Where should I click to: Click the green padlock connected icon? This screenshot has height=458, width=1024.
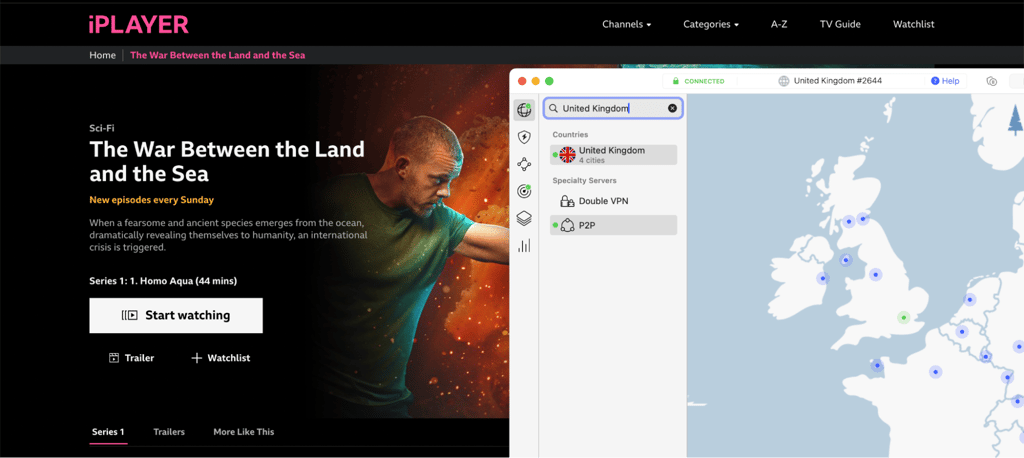tap(675, 81)
